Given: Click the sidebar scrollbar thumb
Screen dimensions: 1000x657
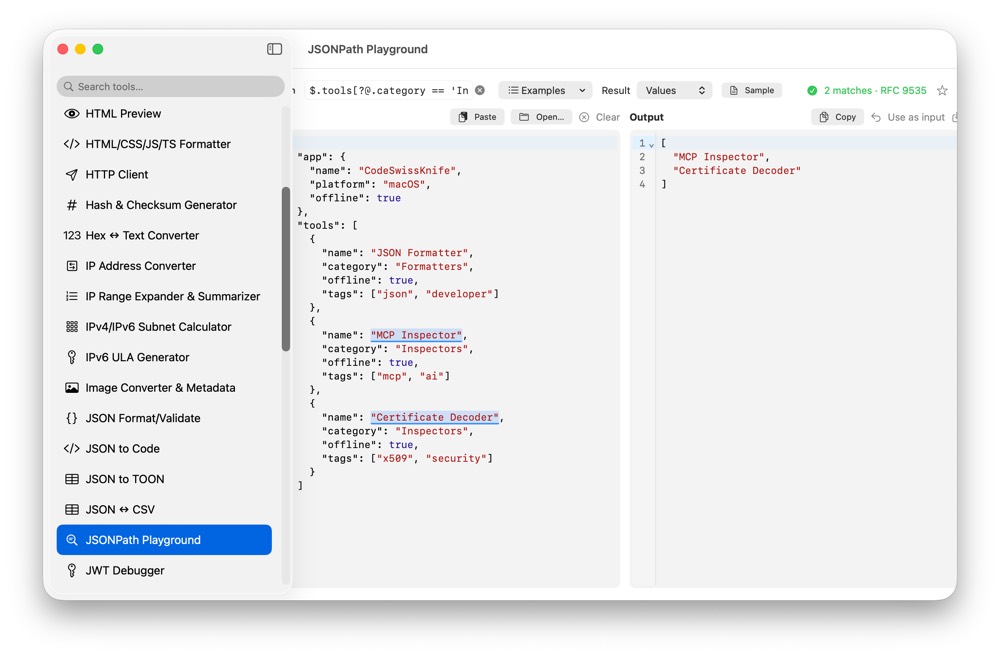Looking at the screenshot, I should [x=286, y=269].
